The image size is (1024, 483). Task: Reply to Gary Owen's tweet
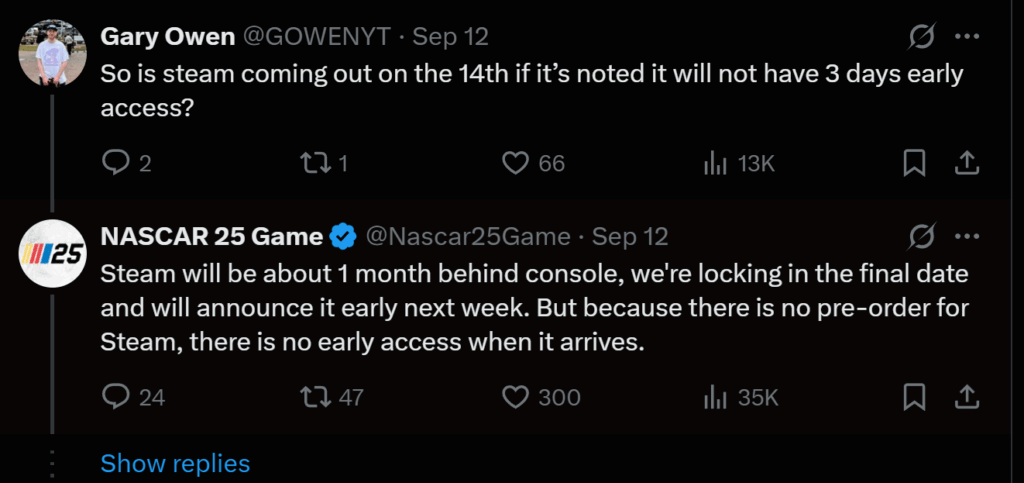(116, 163)
